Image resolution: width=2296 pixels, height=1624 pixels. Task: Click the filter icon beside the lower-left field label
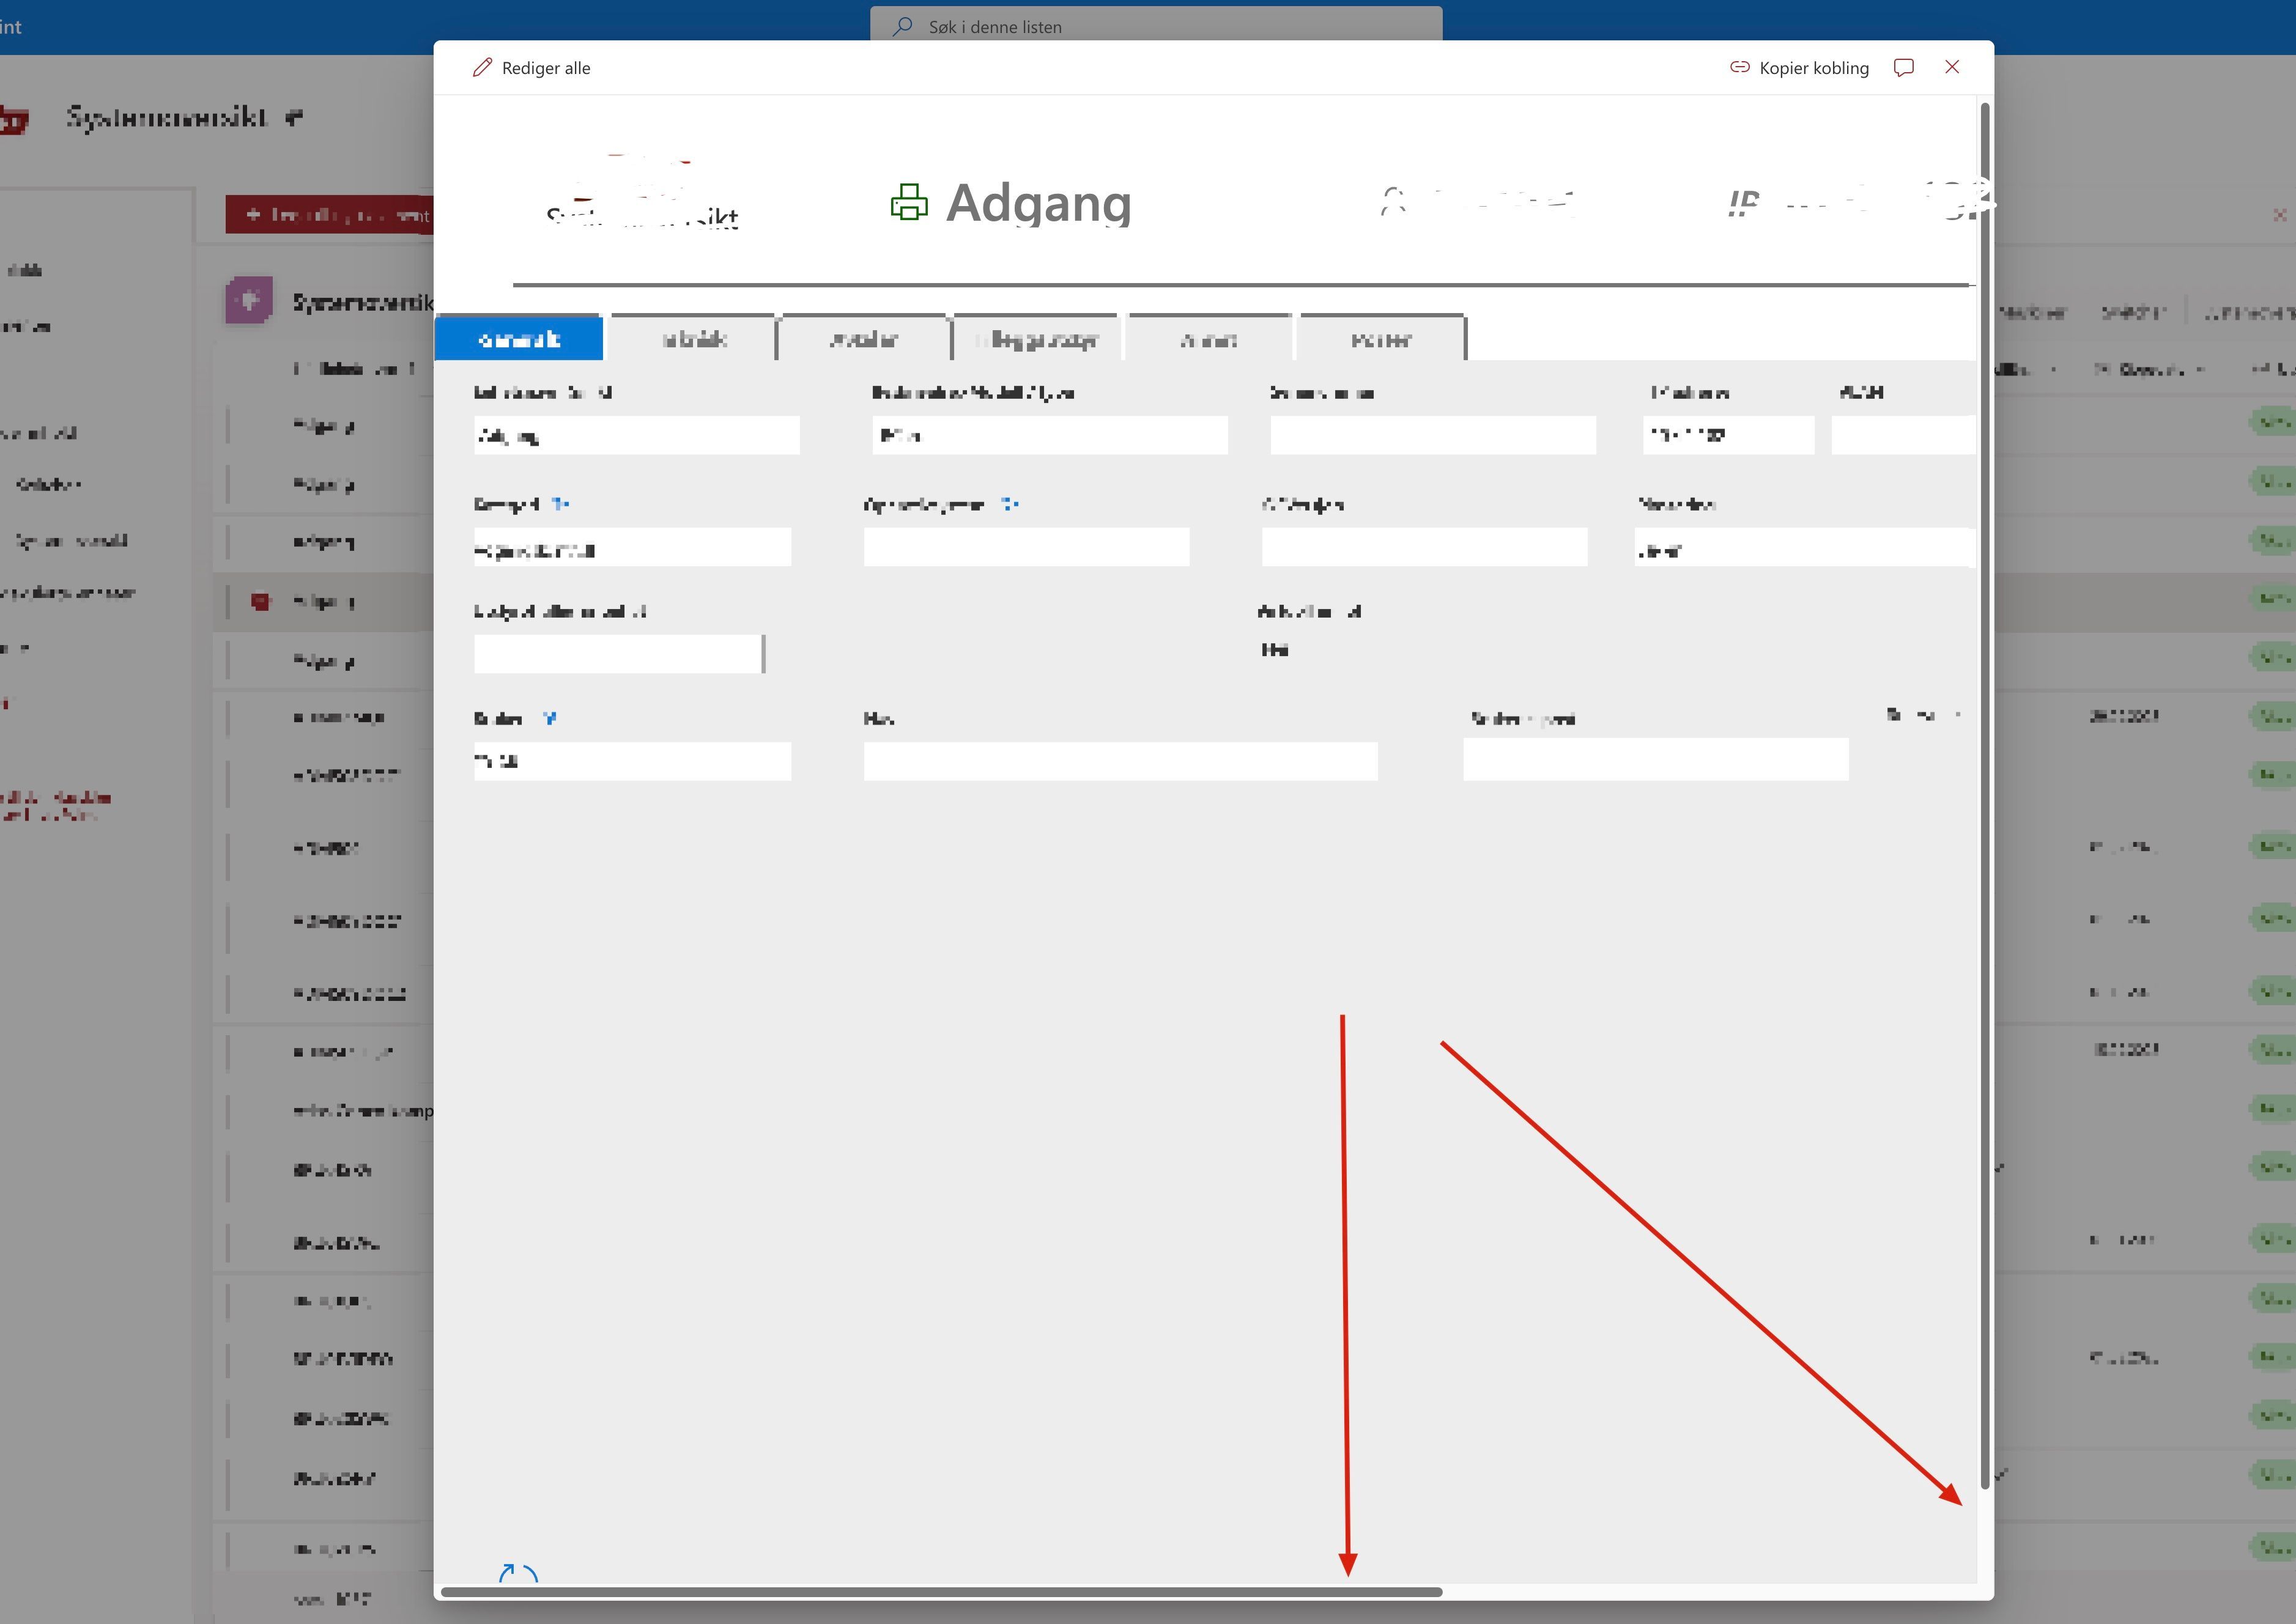coord(549,718)
